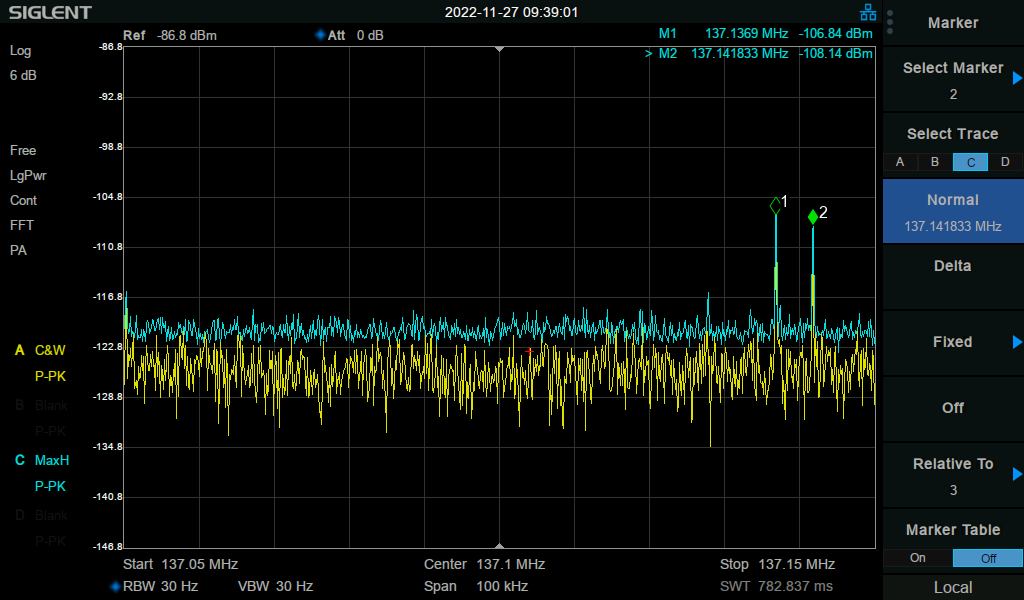The image size is (1024, 600).
Task: Click the center triangle at top of graticule
Action: coord(499,49)
